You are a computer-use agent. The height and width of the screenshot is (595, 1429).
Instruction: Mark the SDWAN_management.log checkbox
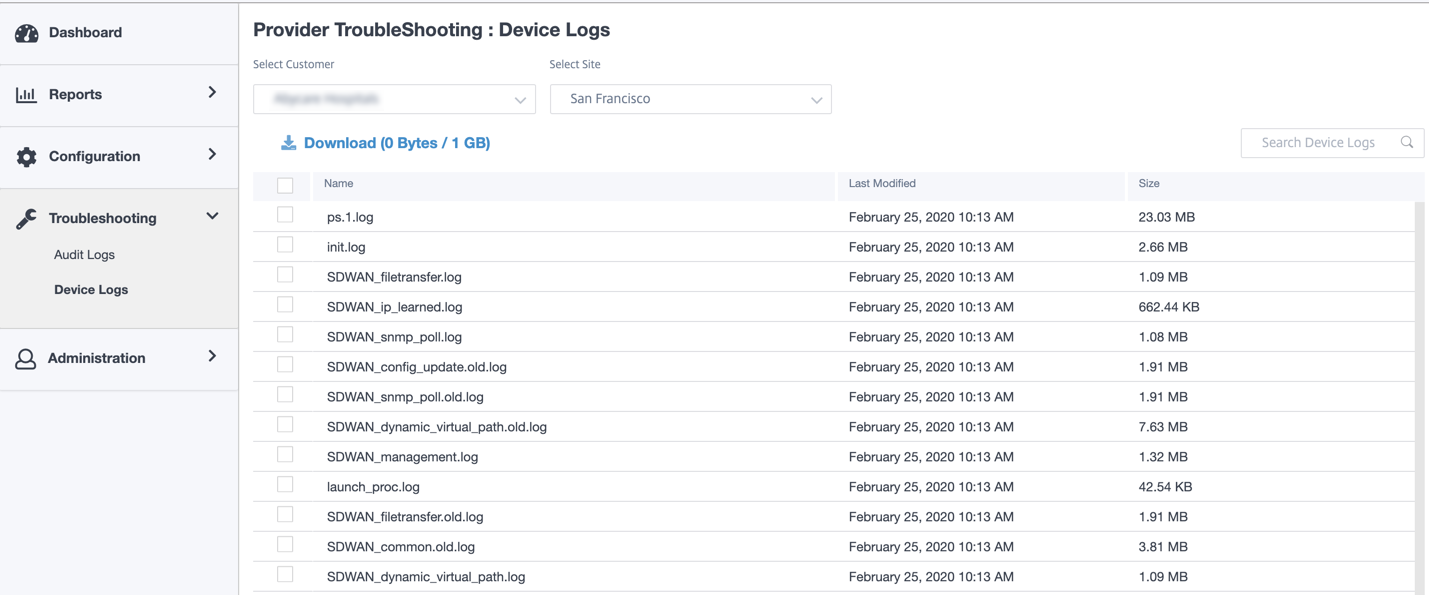coord(285,455)
